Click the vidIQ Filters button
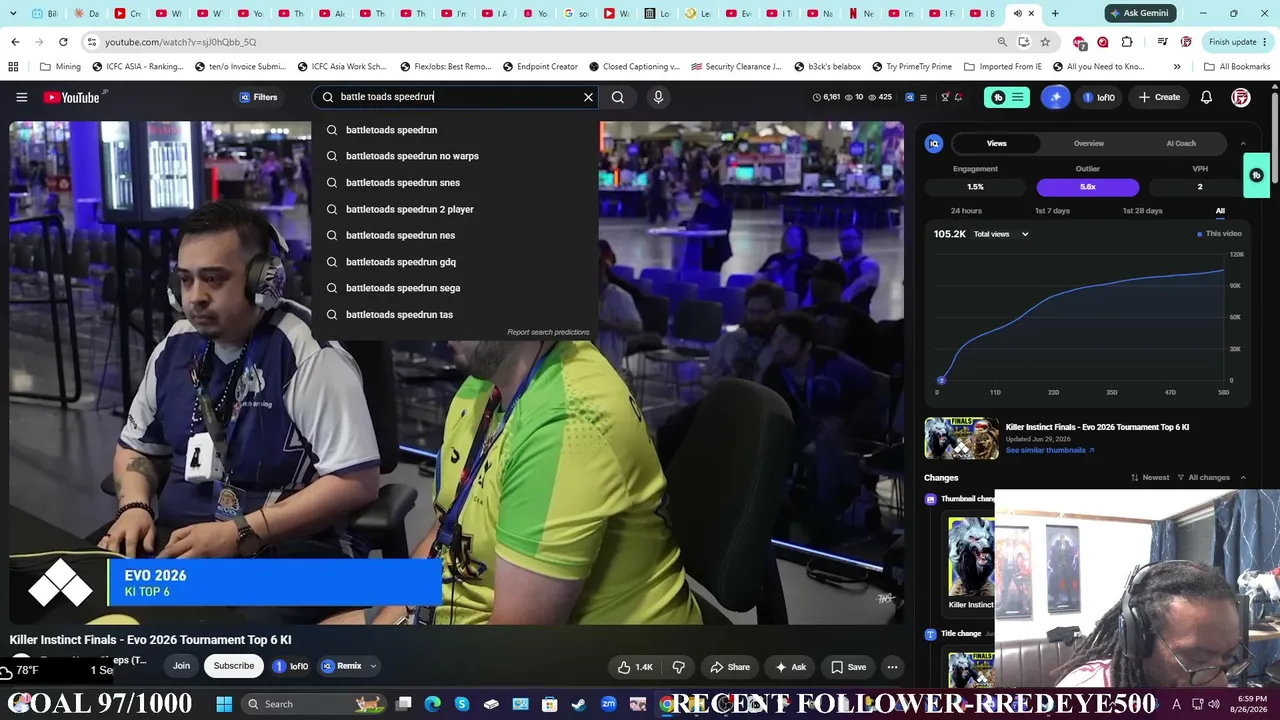 click(258, 97)
